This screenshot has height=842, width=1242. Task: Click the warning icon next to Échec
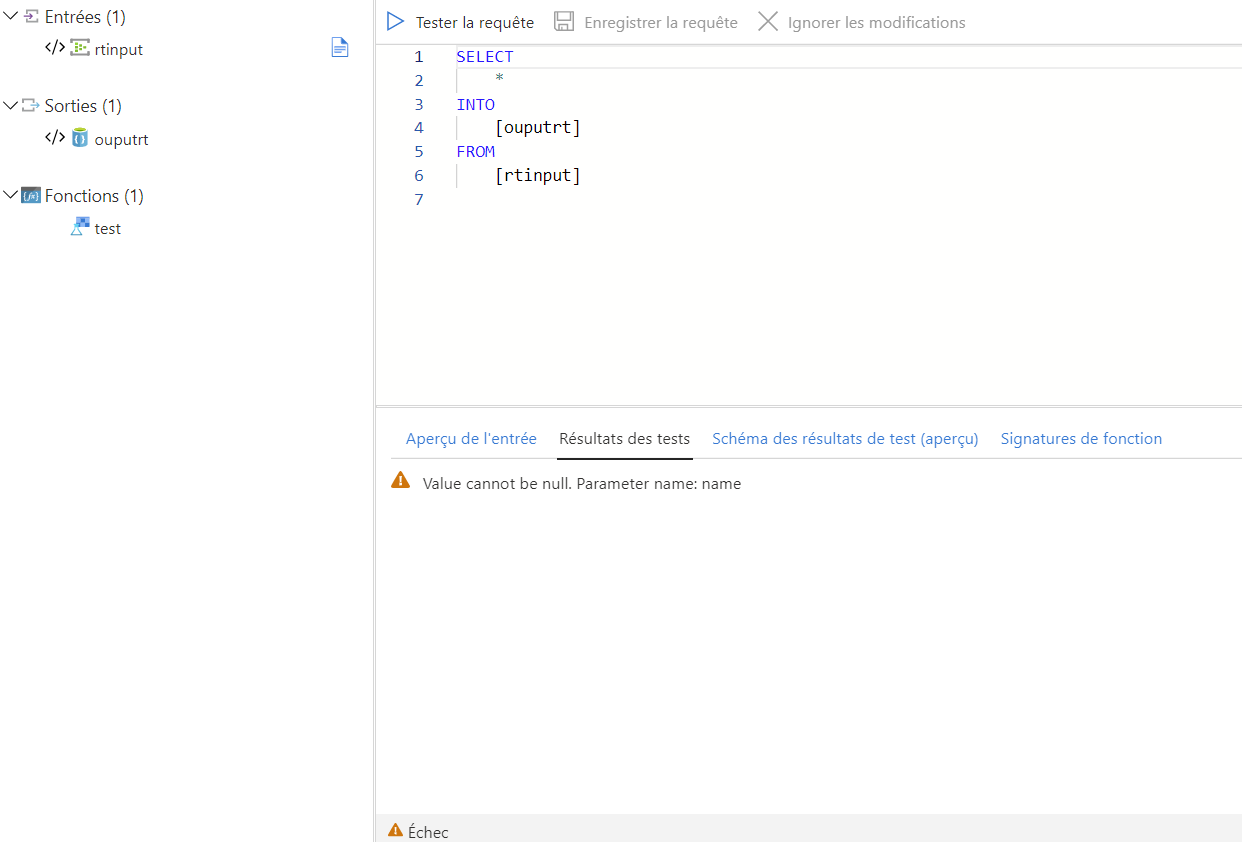tap(394, 831)
